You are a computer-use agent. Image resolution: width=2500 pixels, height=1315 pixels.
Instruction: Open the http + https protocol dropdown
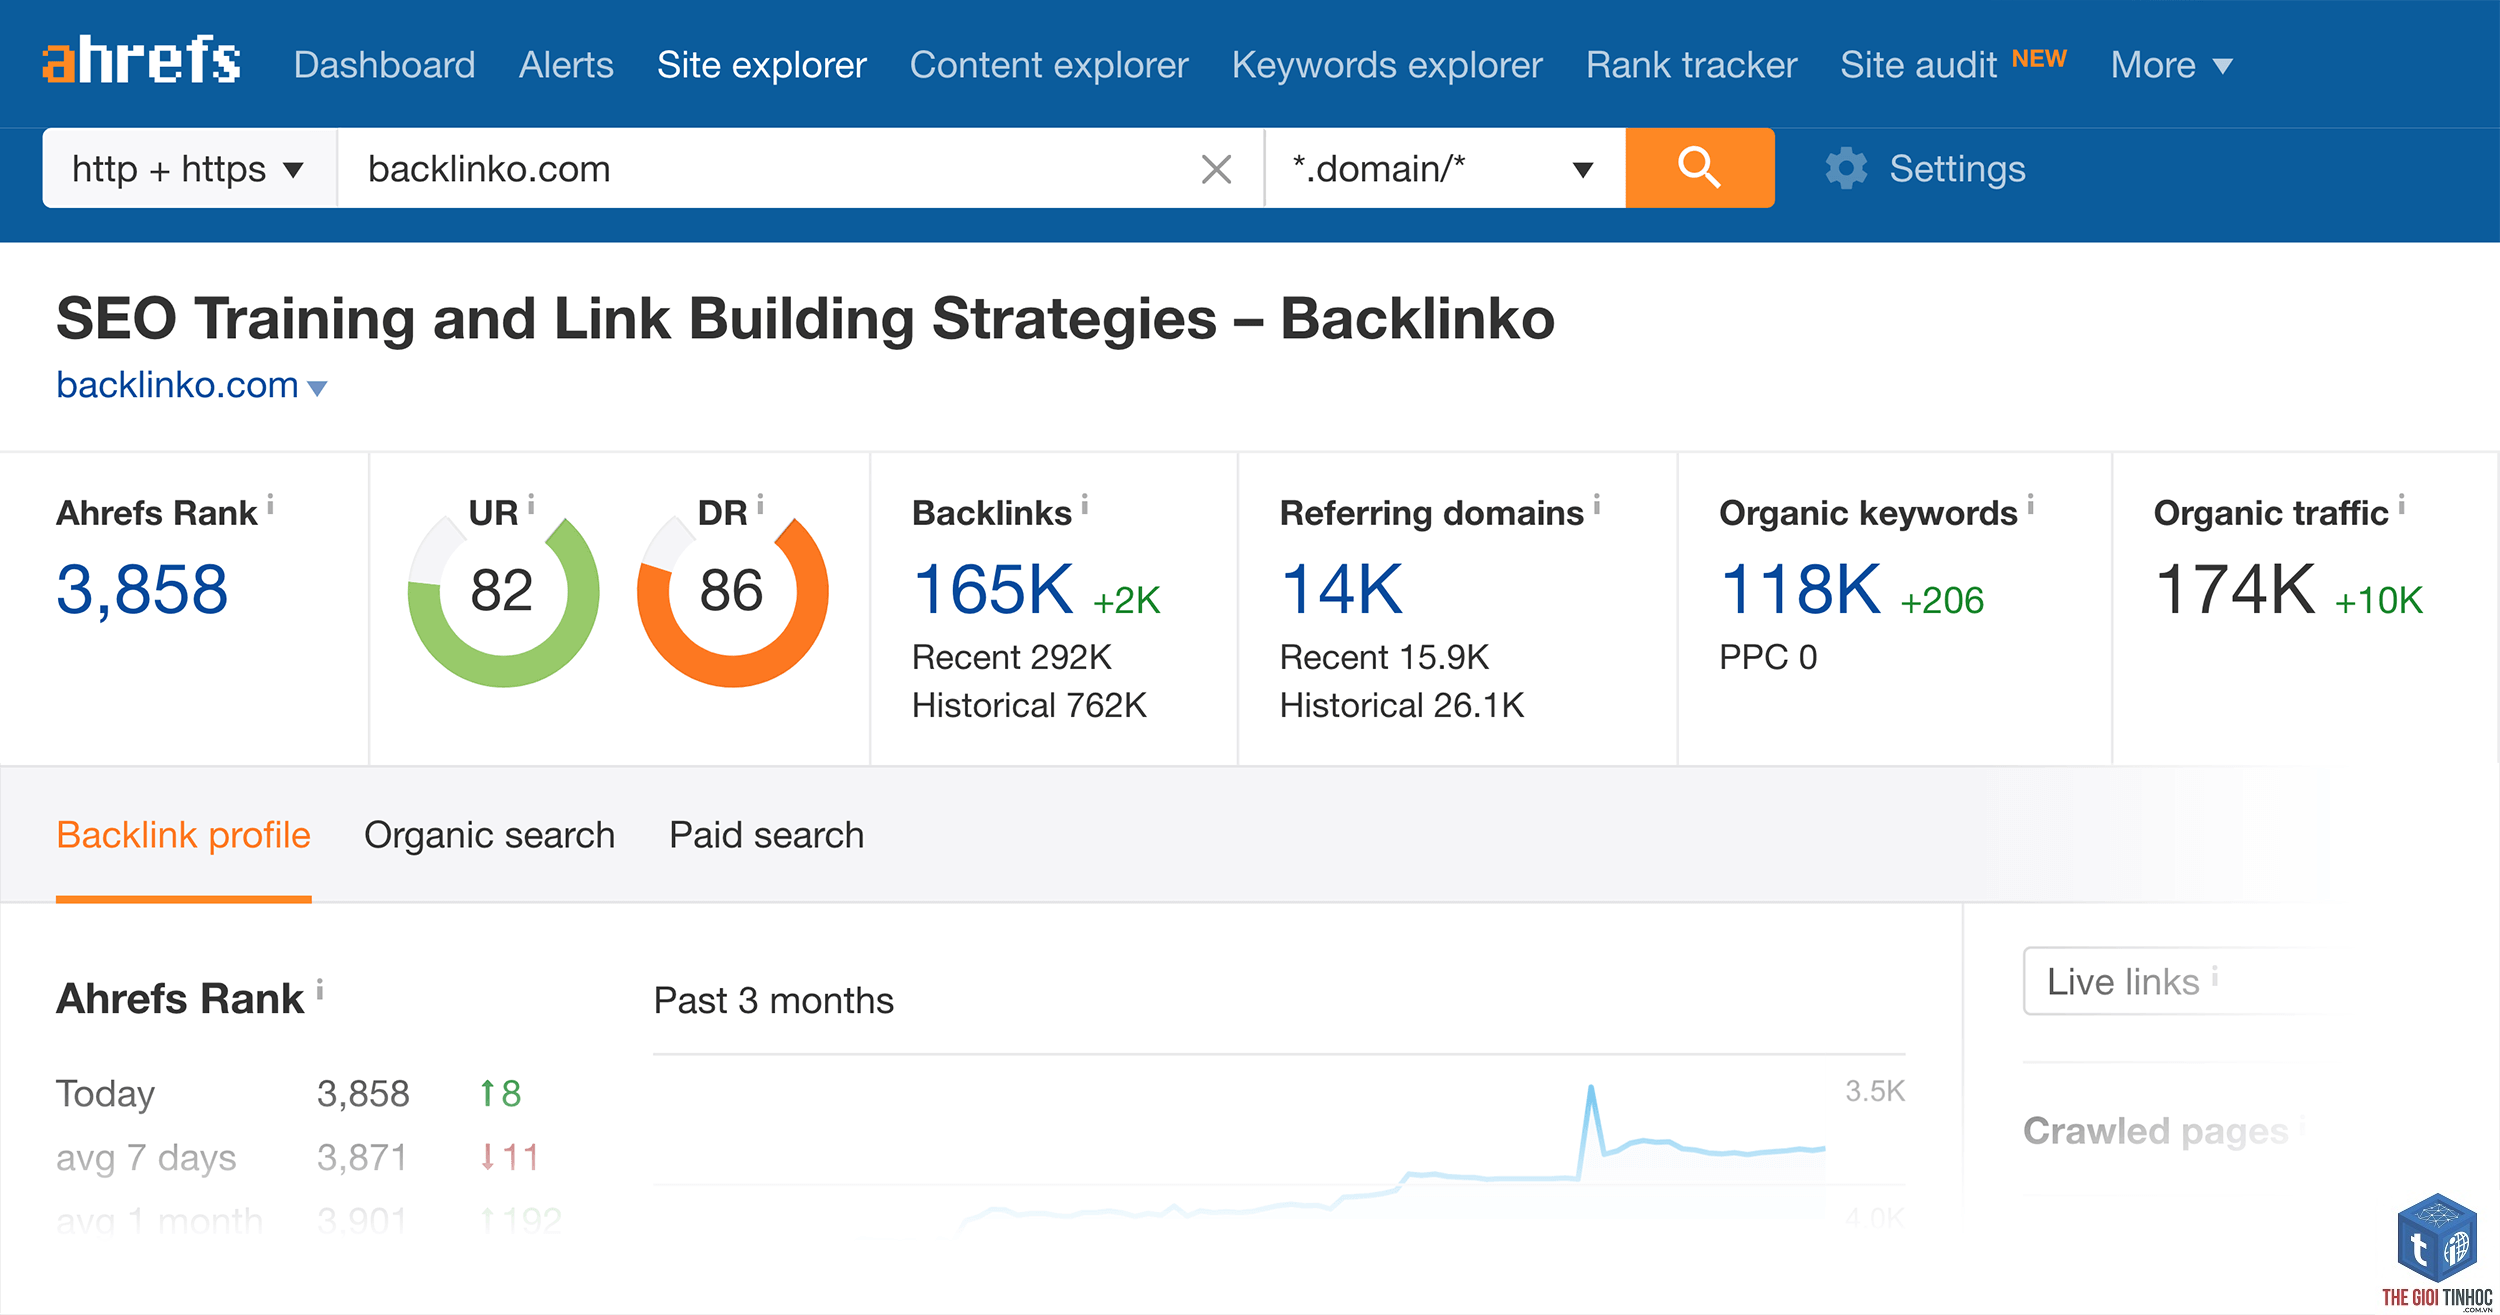[x=189, y=168]
